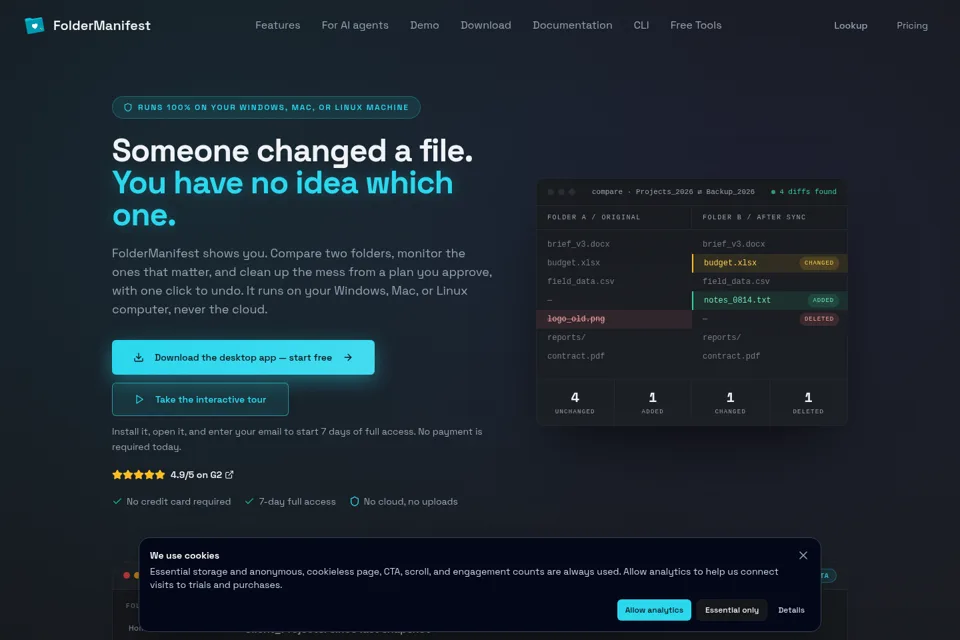Go to For AI agents page

[x=355, y=25]
